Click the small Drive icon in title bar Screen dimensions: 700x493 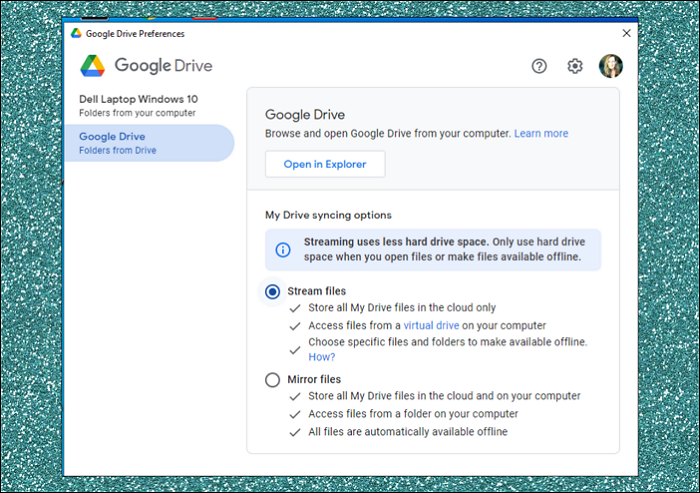point(76,33)
